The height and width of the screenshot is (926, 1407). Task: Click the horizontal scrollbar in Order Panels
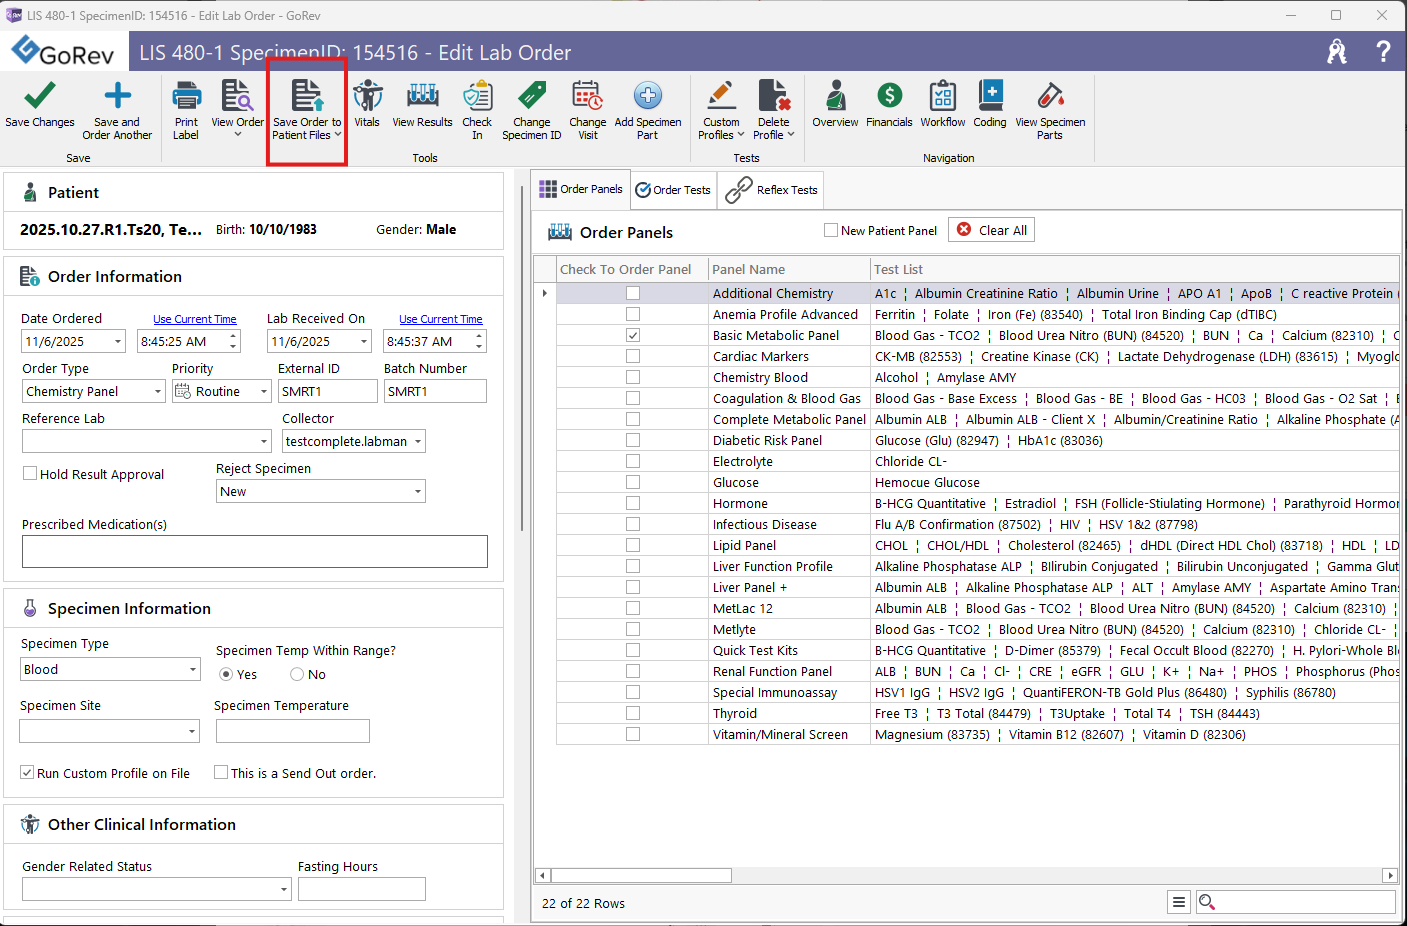pyautogui.click(x=640, y=876)
